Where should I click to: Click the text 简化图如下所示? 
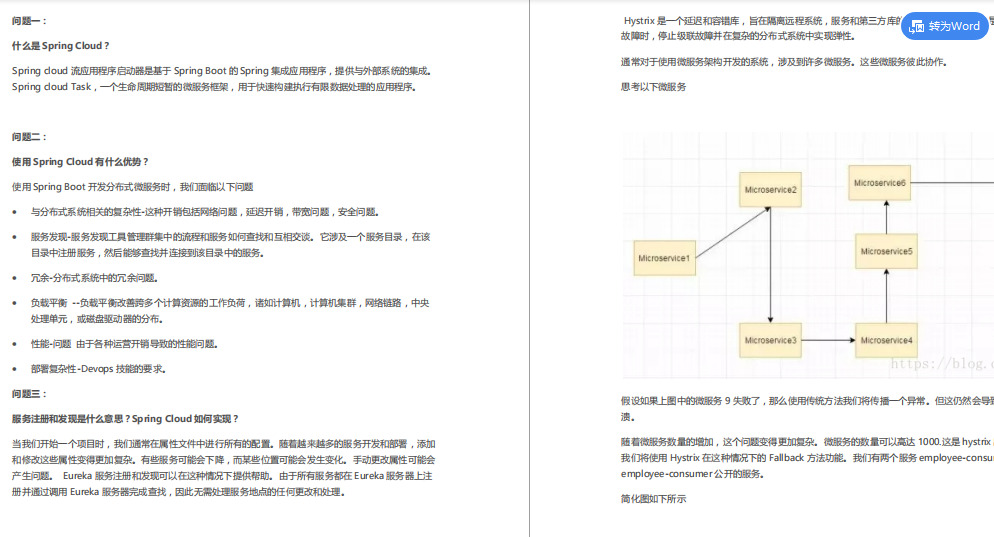point(654,499)
